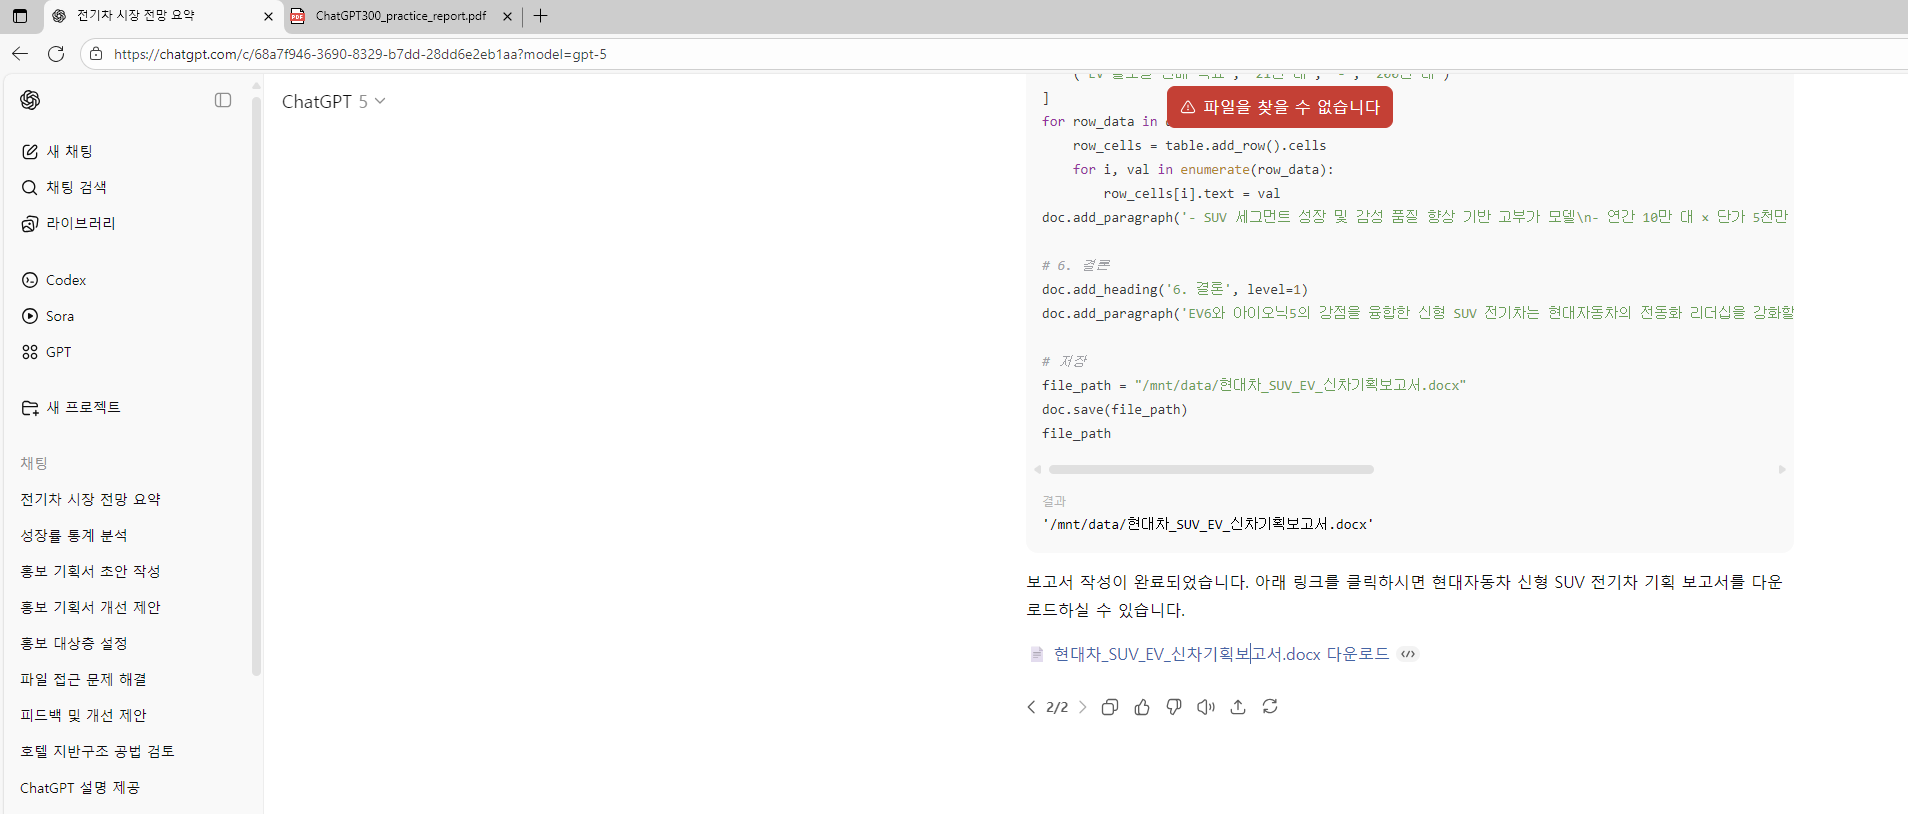The image size is (1908, 814).
Task: Refresh the browser page
Action: (56, 54)
